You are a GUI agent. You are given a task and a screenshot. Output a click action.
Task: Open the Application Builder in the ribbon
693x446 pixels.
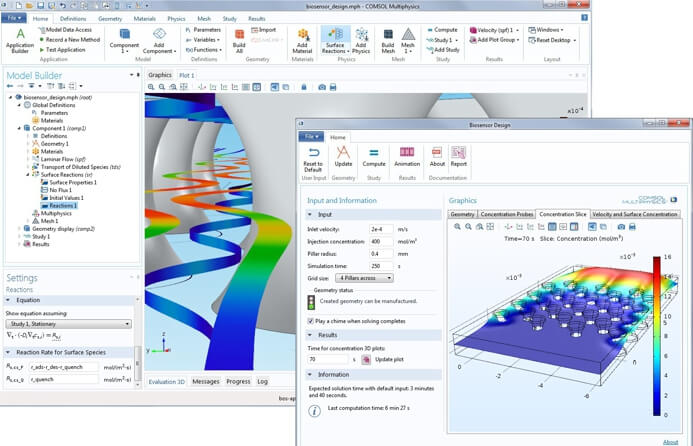click(x=20, y=41)
